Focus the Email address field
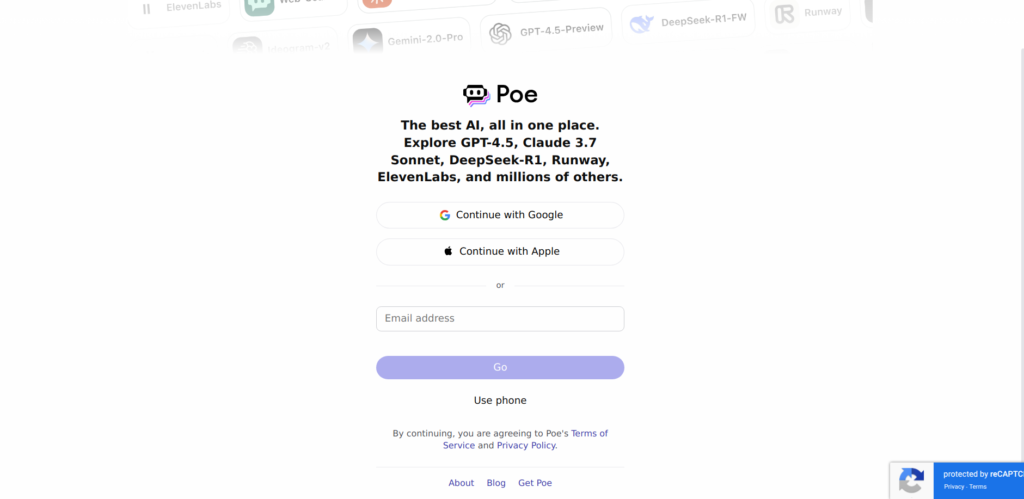 pyautogui.click(x=500, y=319)
